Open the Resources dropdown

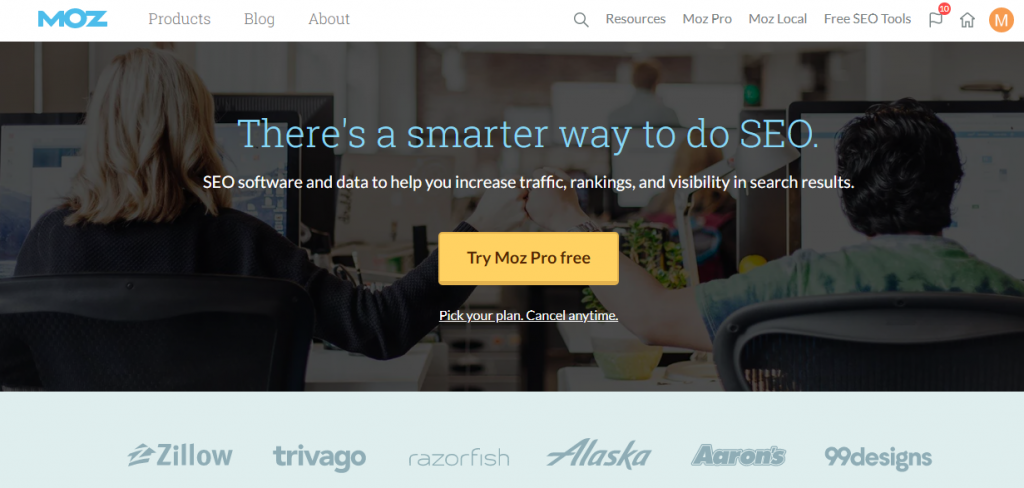coord(635,19)
